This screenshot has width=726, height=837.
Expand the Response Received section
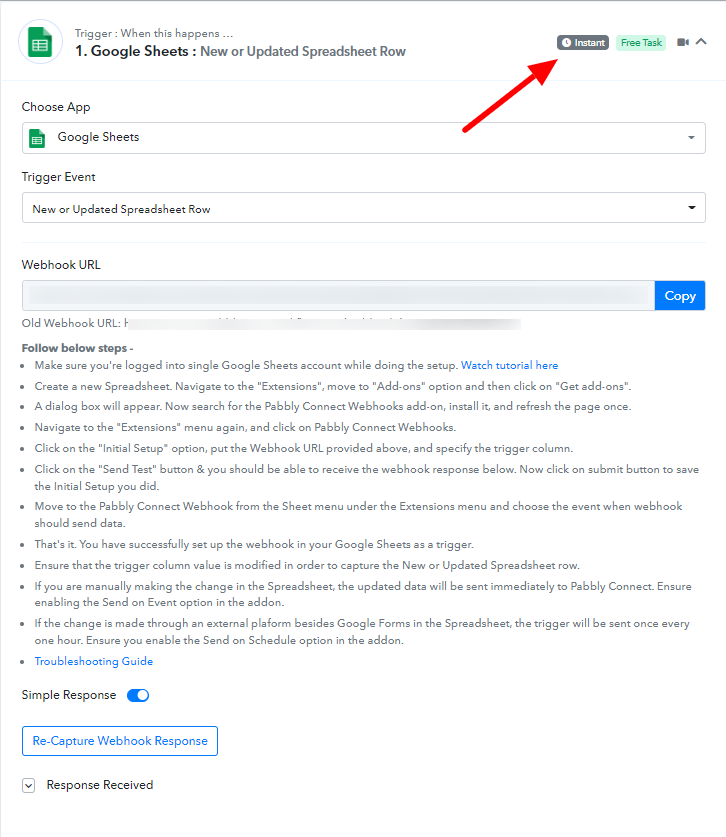pos(29,785)
